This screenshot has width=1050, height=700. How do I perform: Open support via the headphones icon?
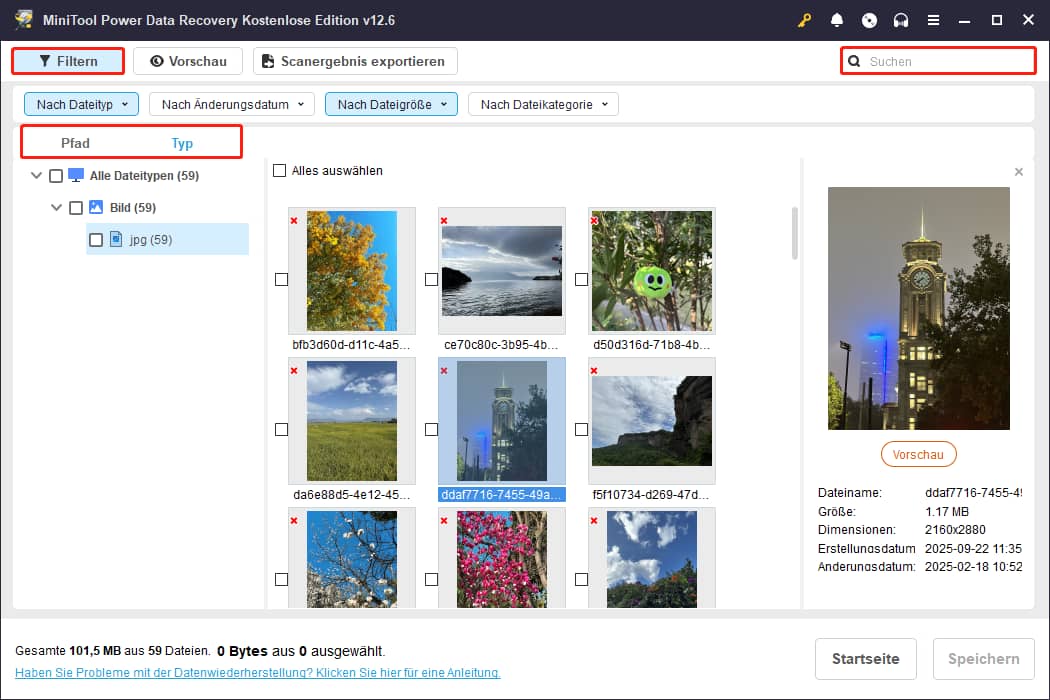tap(901, 20)
